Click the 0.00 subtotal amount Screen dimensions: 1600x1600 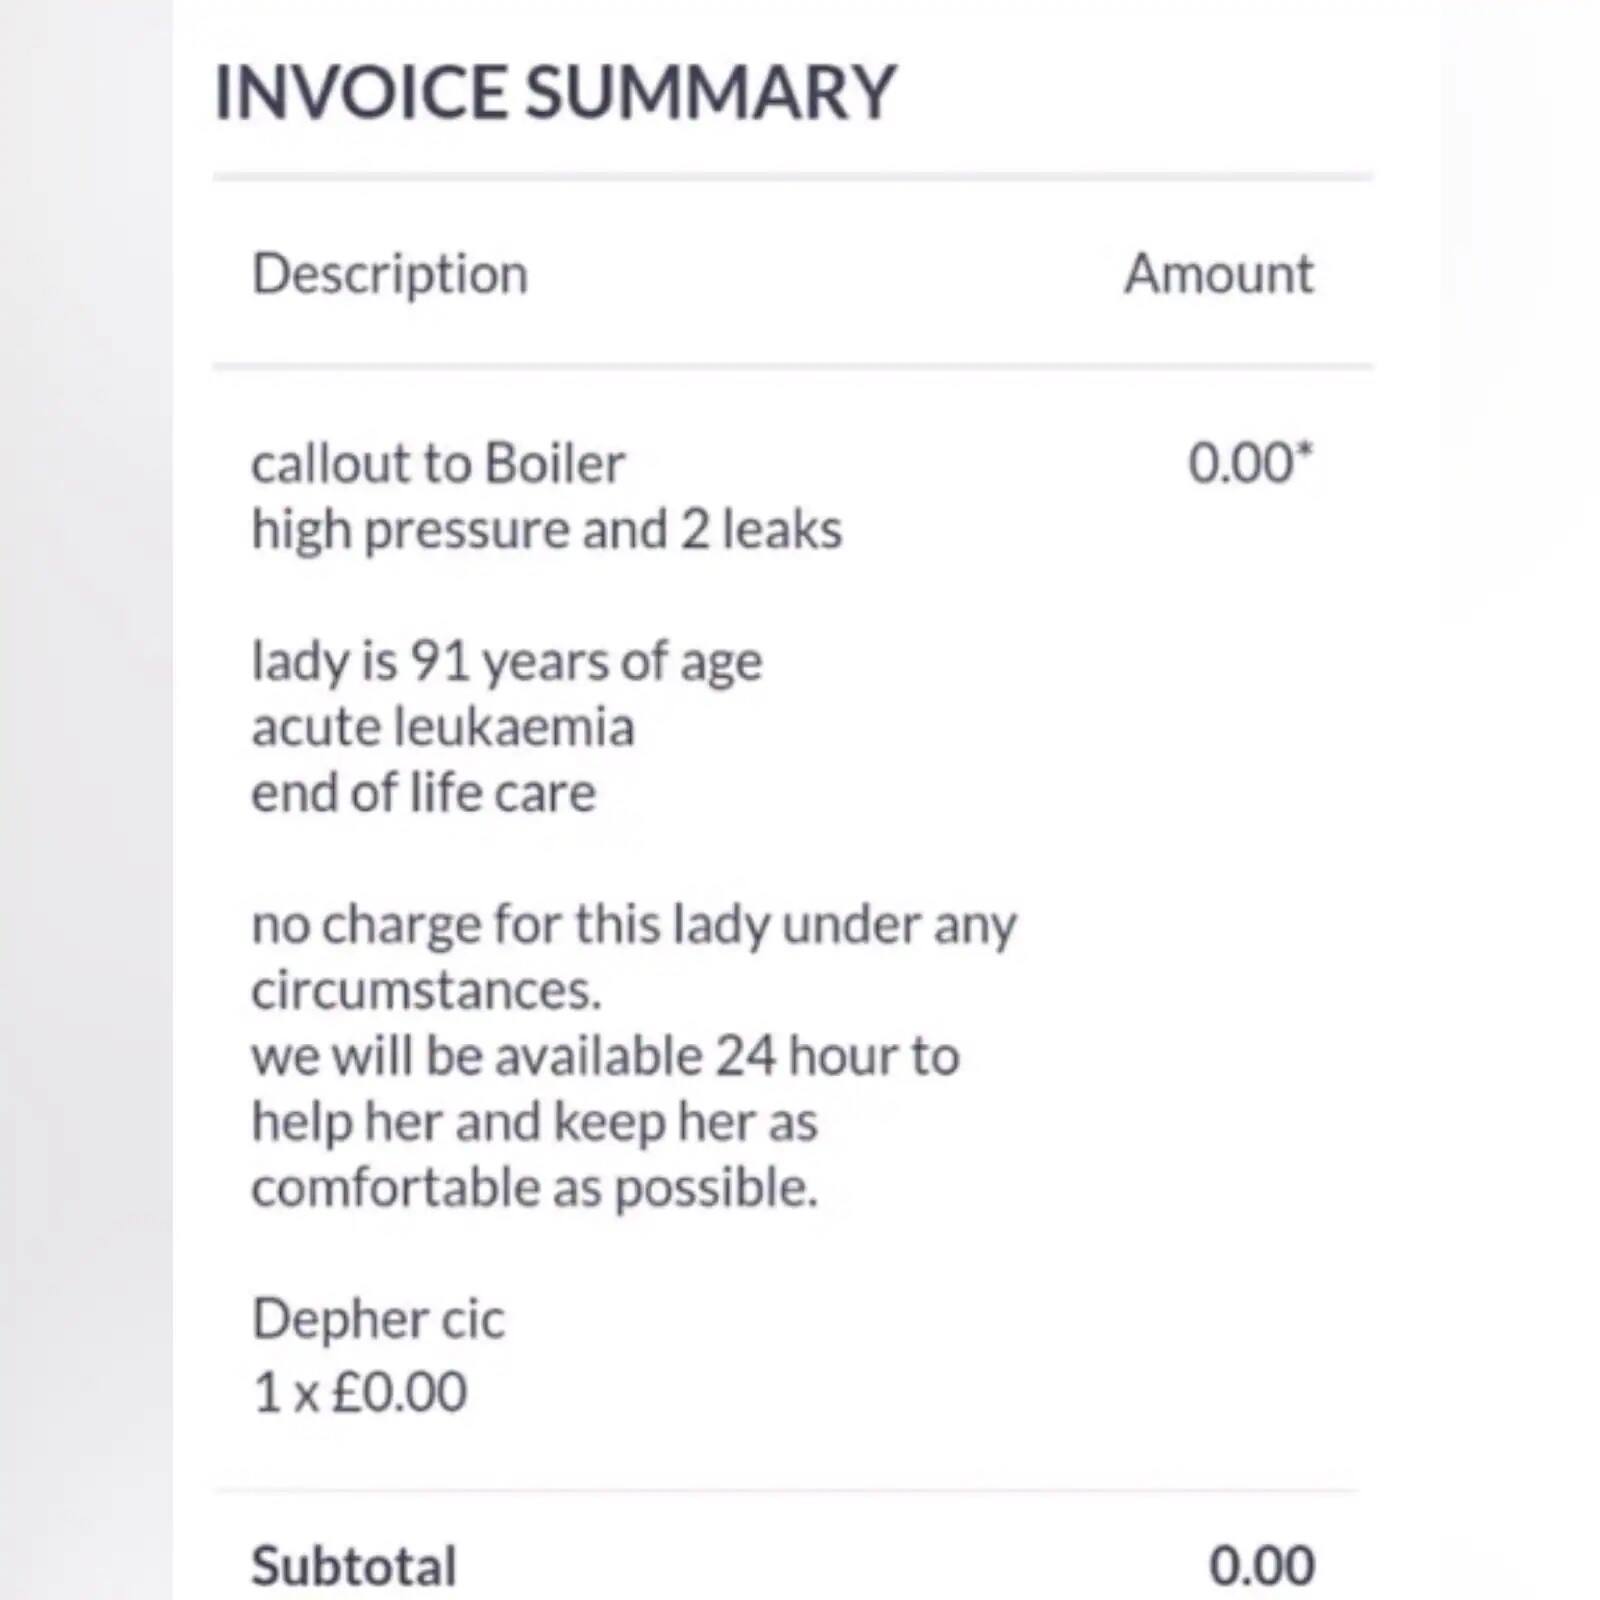1261,1566
